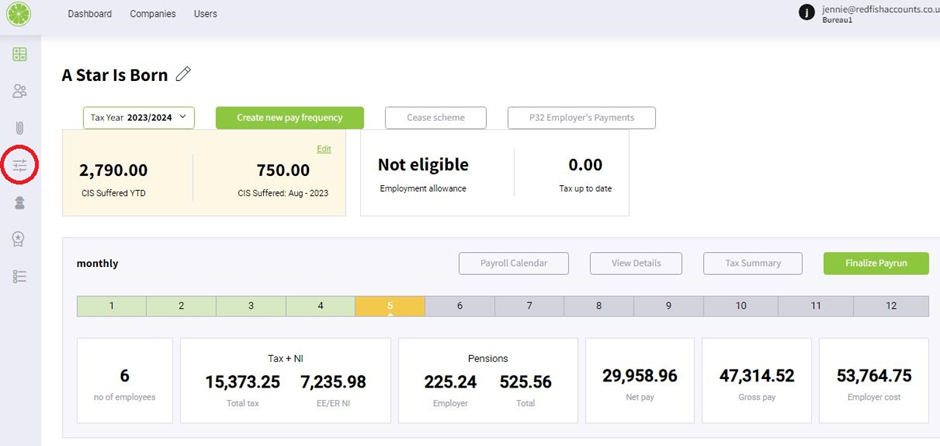940x446 pixels.
Task: Select pay period 12
Action: [891, 306]
